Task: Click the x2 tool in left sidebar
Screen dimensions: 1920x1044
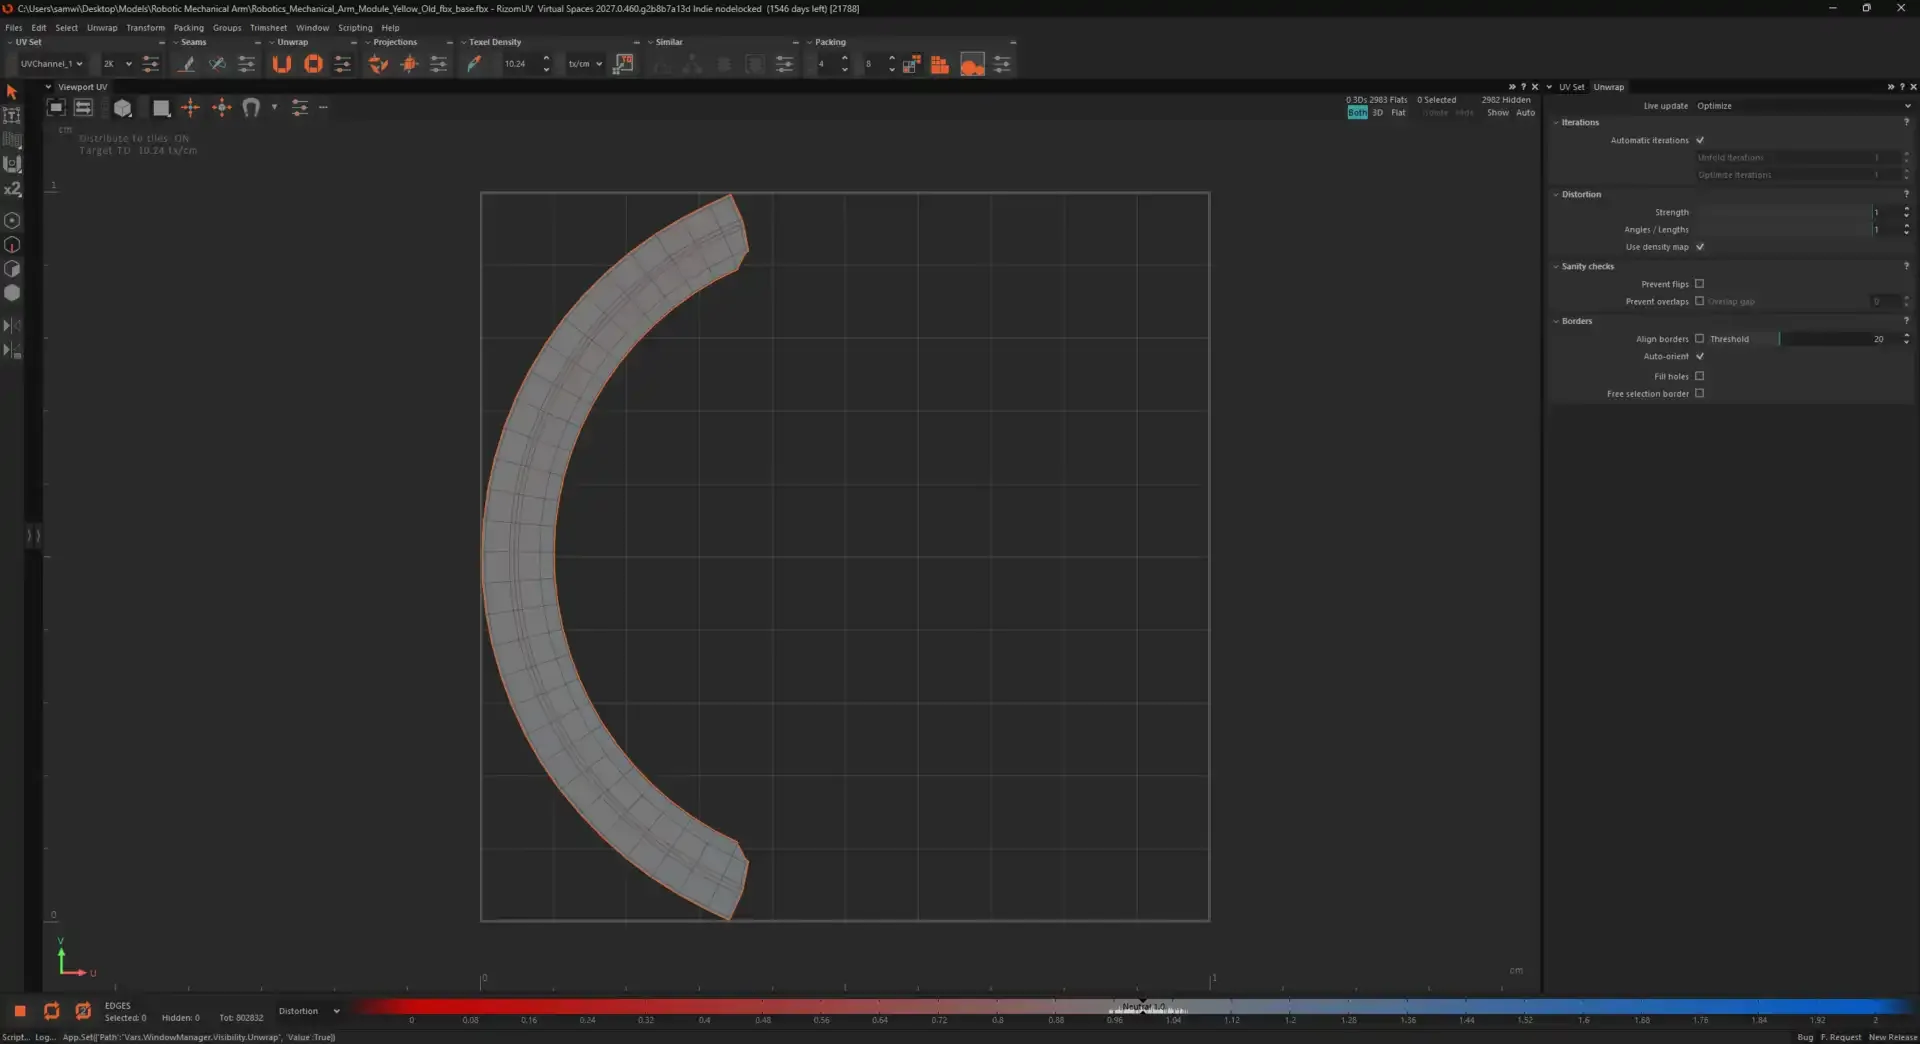Action: coord(12,189)
